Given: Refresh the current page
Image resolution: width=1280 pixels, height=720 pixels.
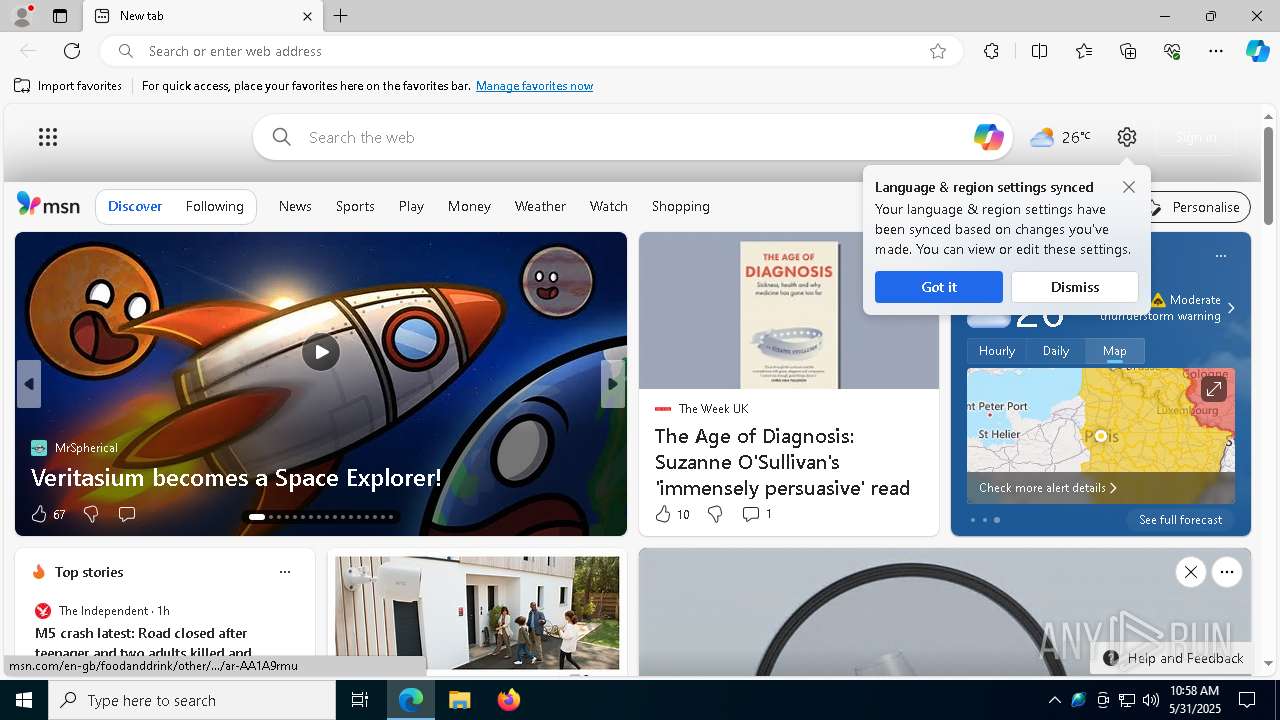Looking at the screenshot, I should (x=72, y=51).
